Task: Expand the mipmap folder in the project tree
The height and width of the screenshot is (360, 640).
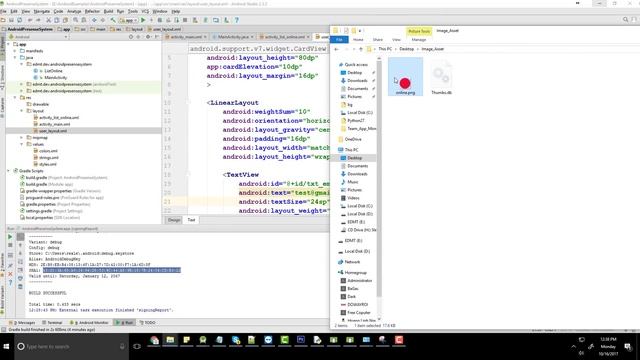Action: [22, 138]
